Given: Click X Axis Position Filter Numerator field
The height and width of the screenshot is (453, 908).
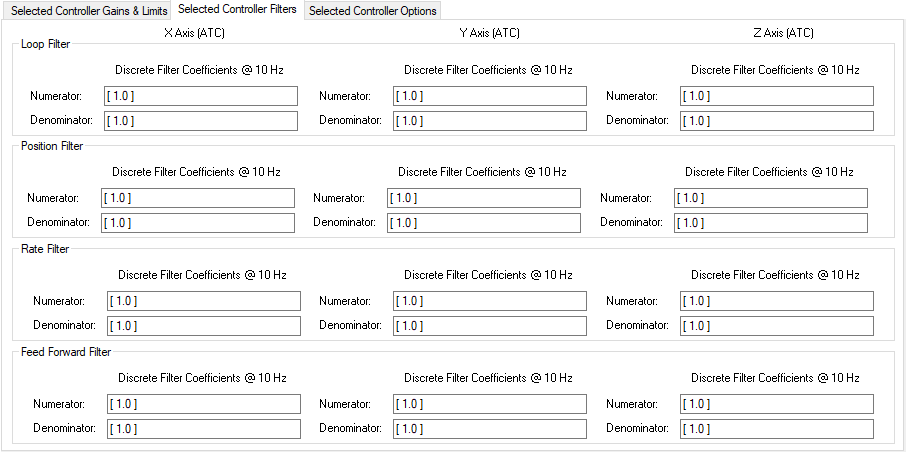Looking at the screenshot, I should click(197, 198).
